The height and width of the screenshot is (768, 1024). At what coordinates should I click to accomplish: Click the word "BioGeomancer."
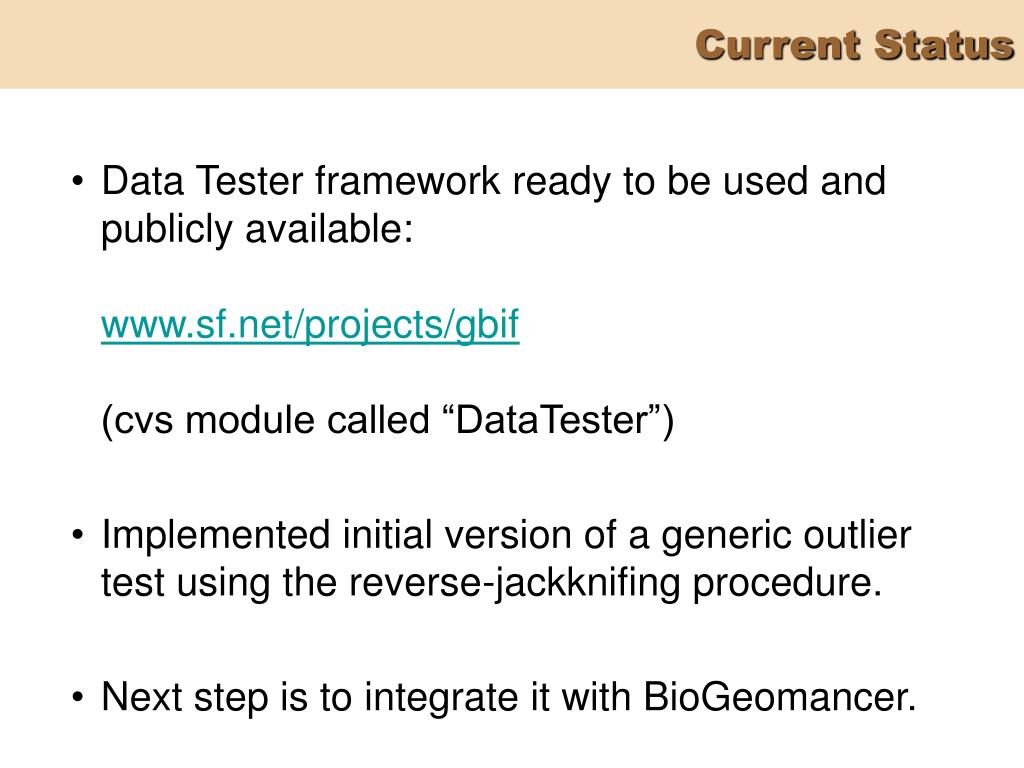click(x=780, y=697)
